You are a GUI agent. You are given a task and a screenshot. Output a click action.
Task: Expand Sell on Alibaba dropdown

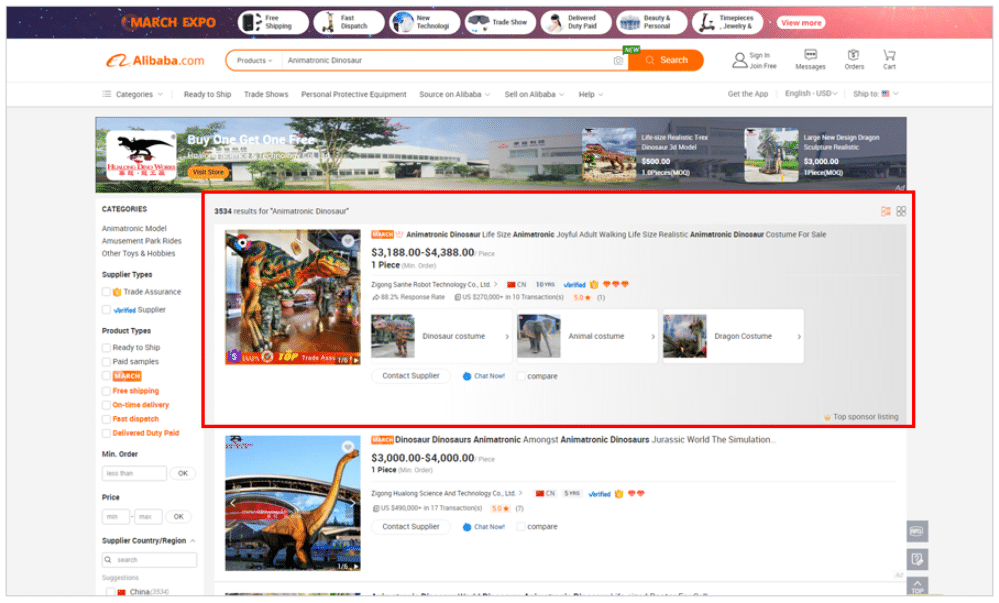click(x=534, y=94)
